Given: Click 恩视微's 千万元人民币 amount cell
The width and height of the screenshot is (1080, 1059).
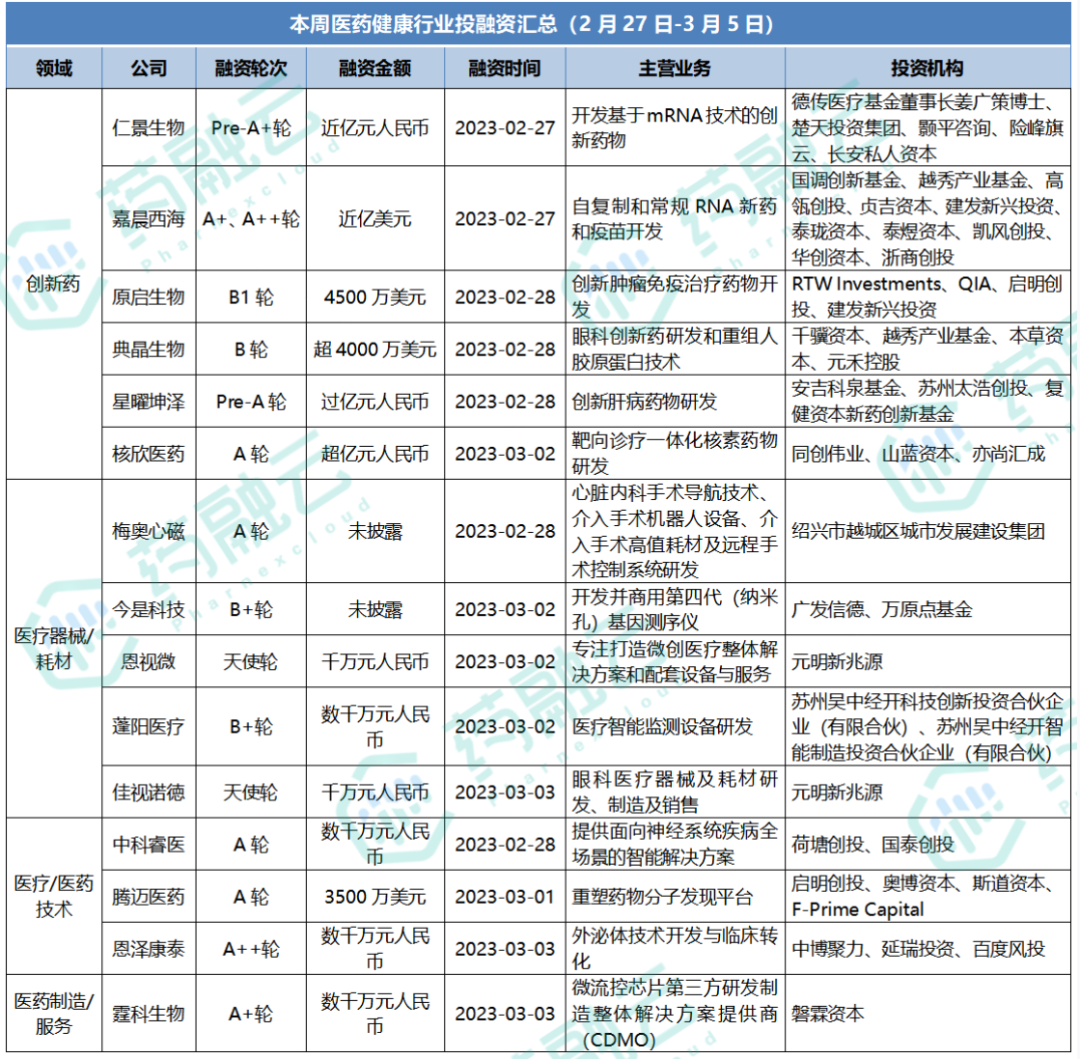Looking at the screenshot, I should (x=375, y=662).
